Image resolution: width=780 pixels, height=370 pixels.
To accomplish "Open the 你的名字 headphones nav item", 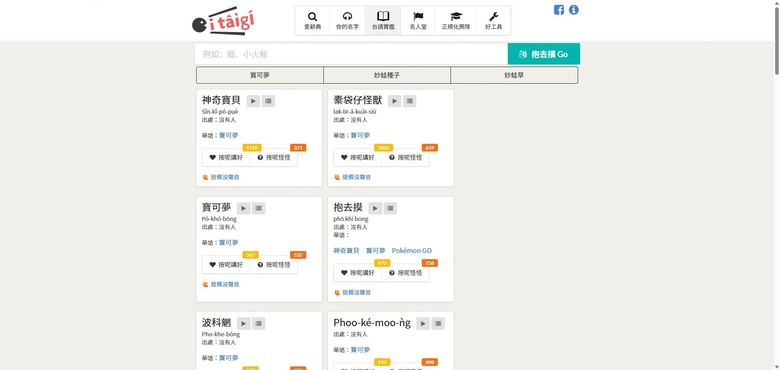I will coord(347,21).
